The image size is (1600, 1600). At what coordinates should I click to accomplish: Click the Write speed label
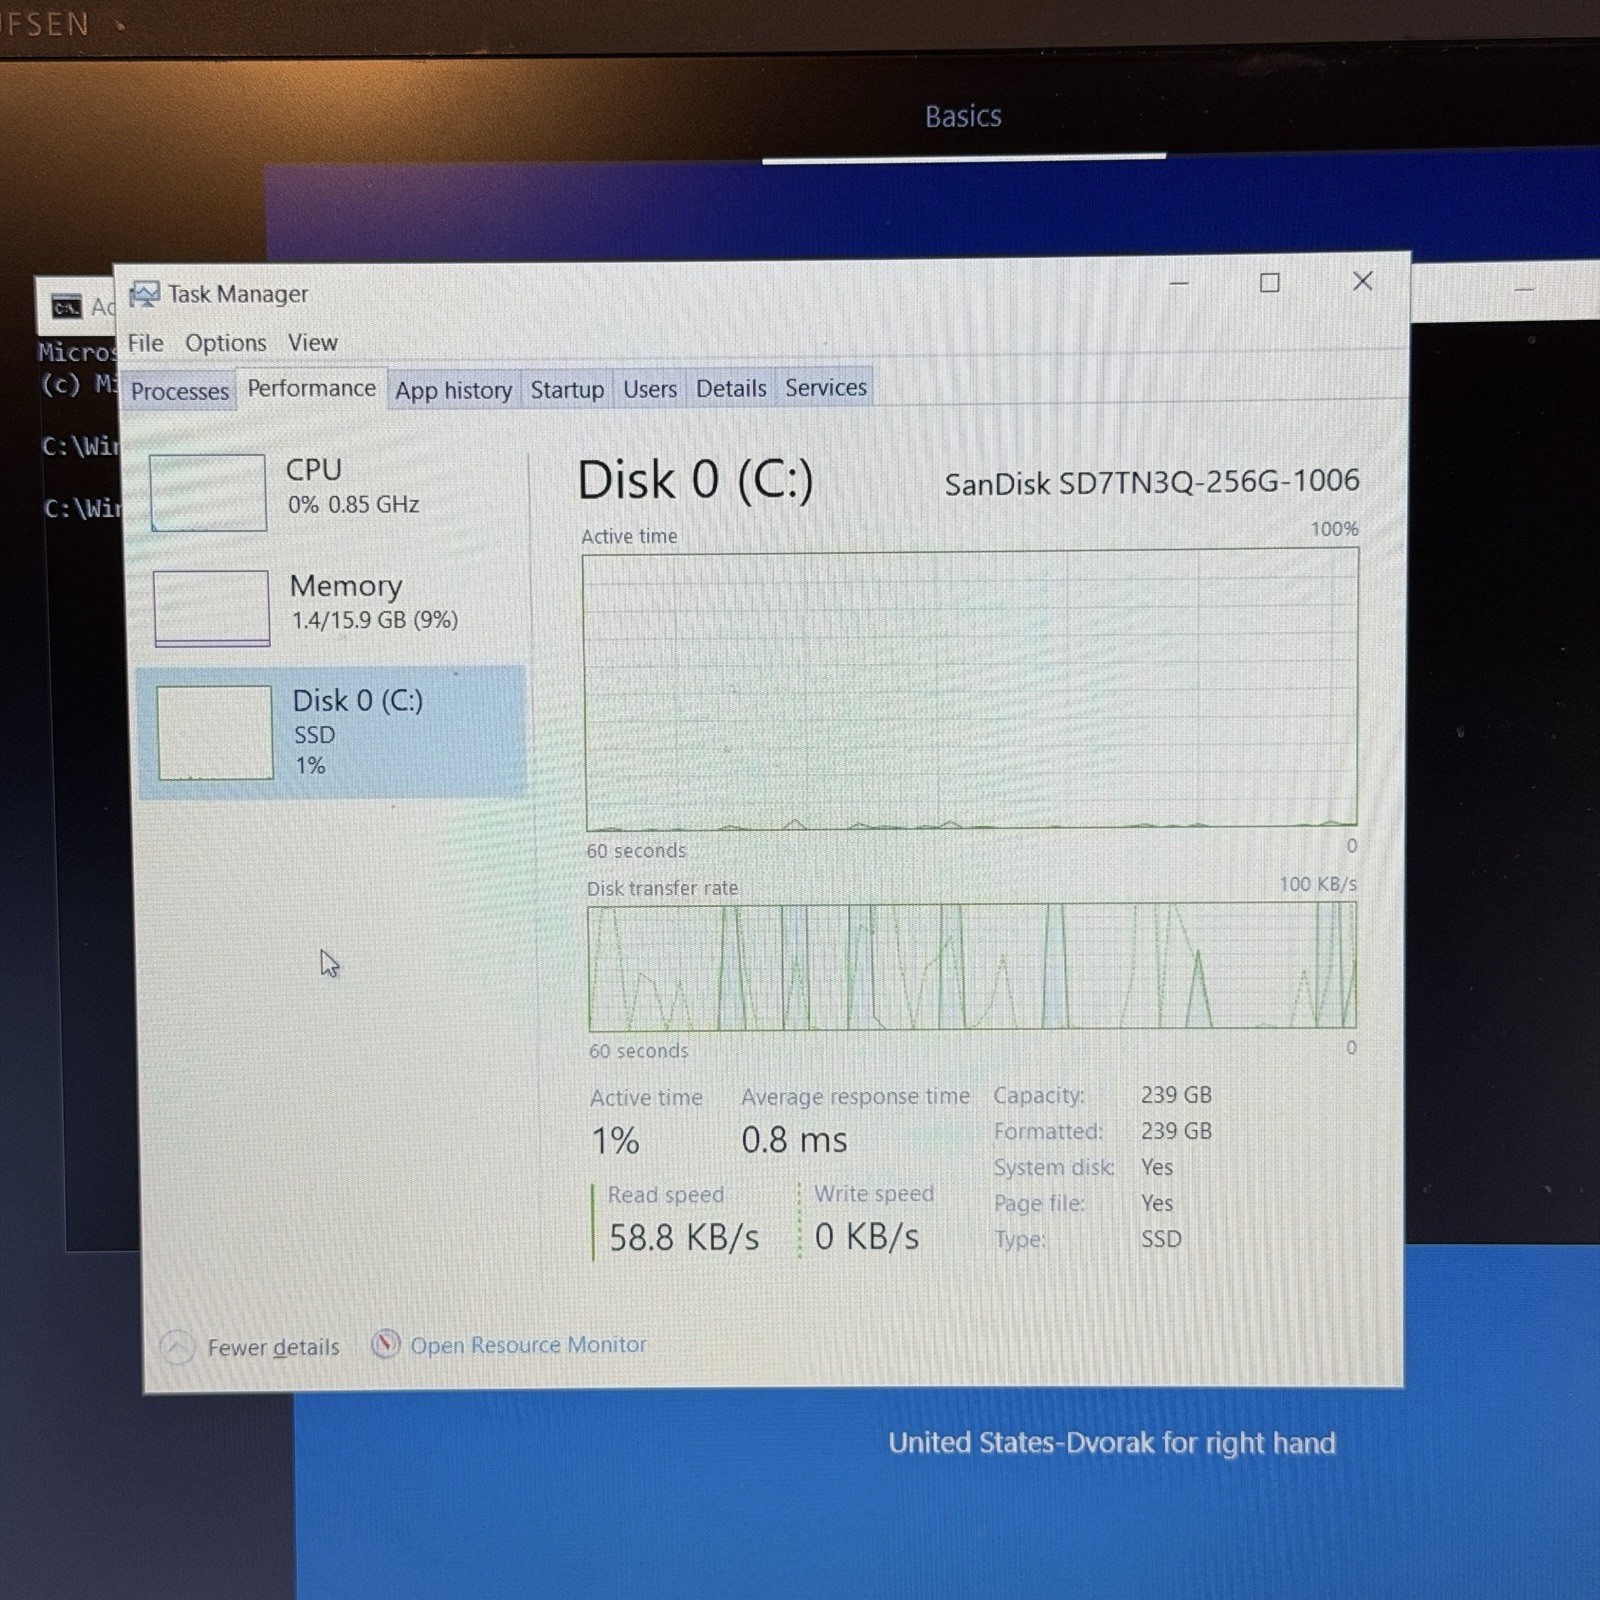tap(874, 1194)
